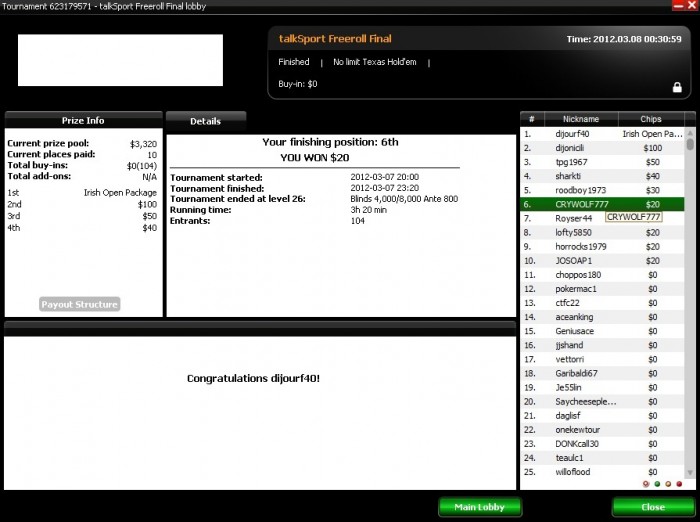Select player Garibaldi67 in the list
Image resolution: width=700 pixels, height=522 pixels.
602,373
